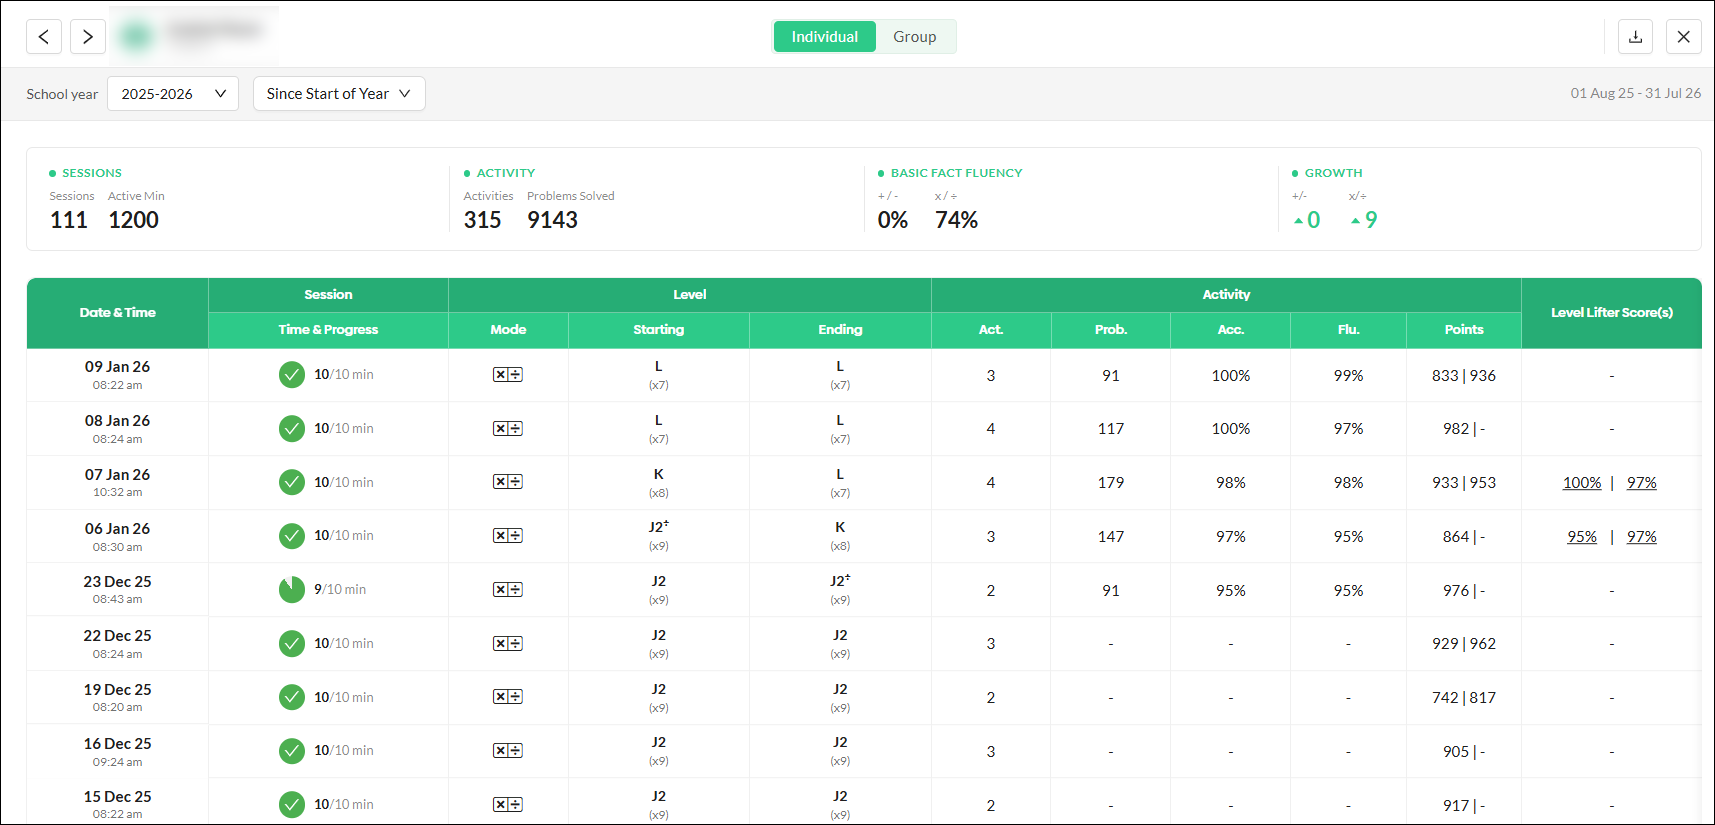Open the 95% Level Lifter score link

coord(1582,537)
